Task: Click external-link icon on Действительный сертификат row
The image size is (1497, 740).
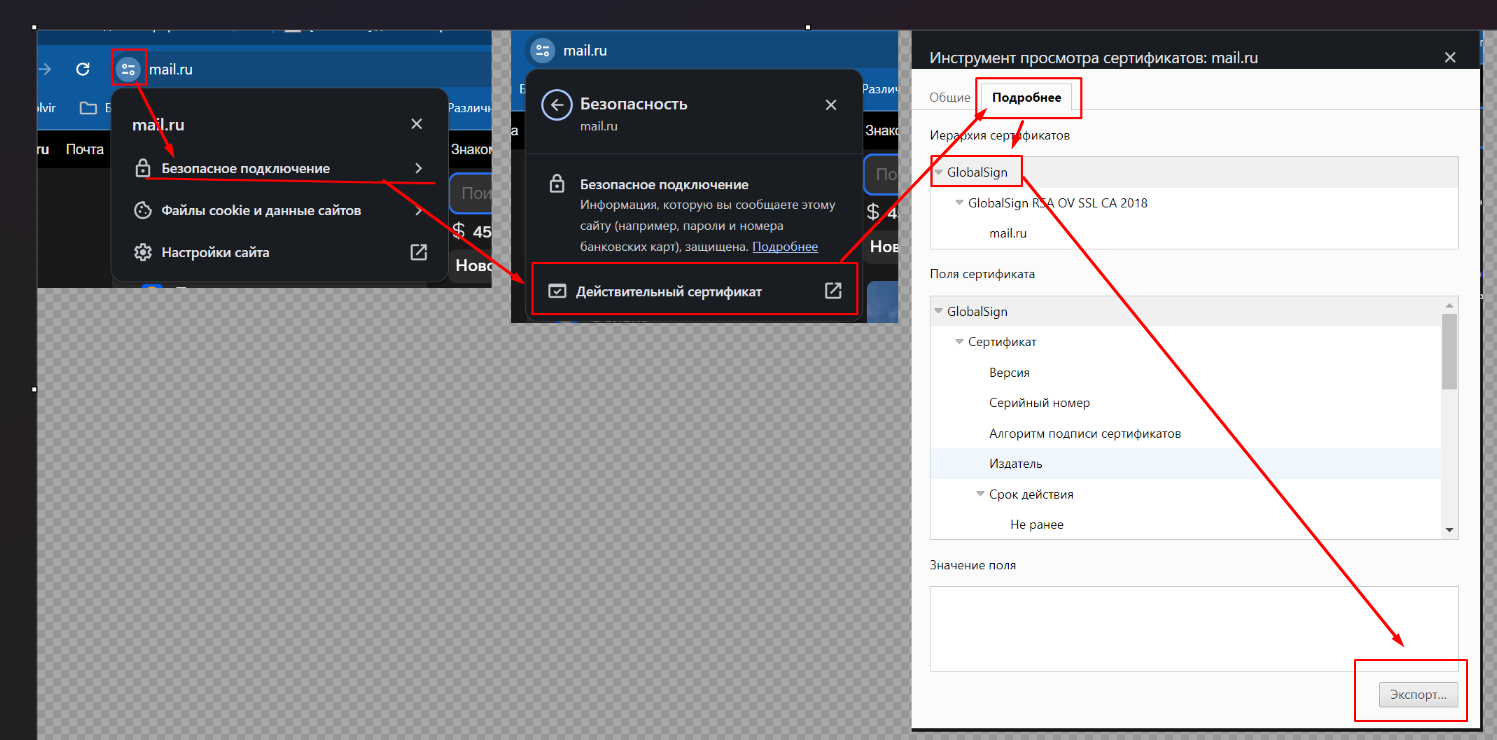Action: (832, 291)
